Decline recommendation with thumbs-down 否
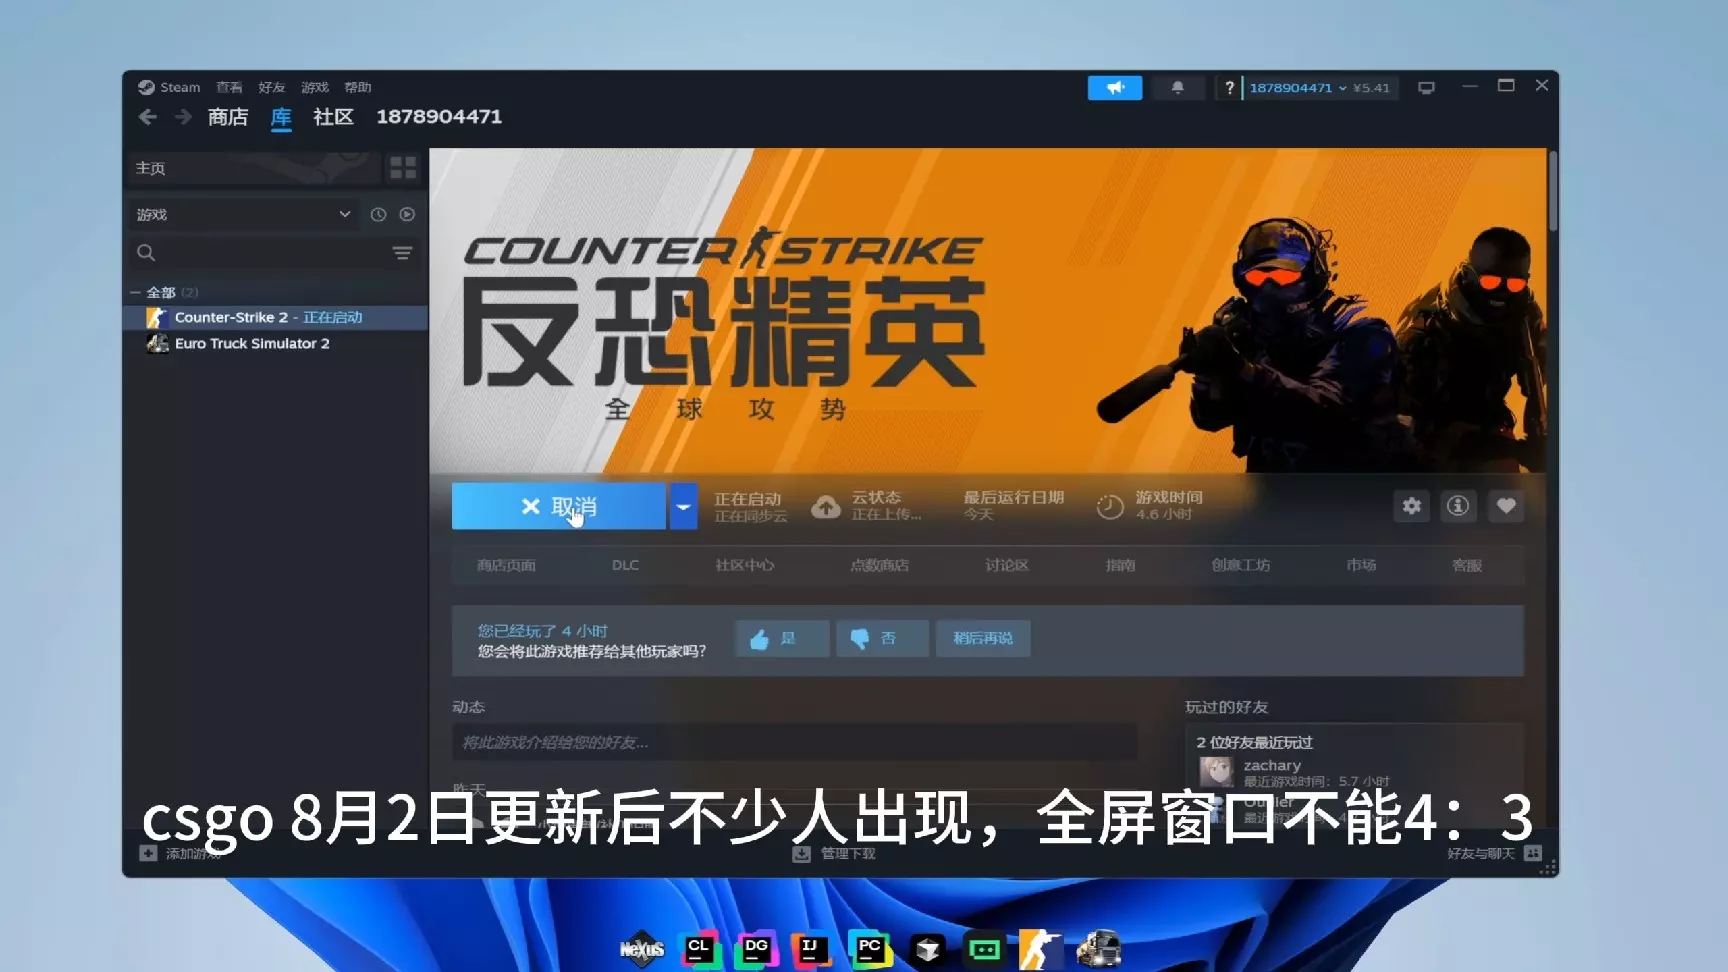Viewport: 1728px width, 972px height. 882,638
